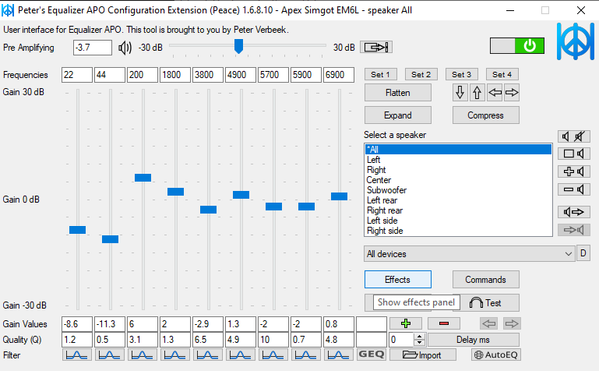The width and height of the screenshot is (599, 371).
Task: Click the Pre Amplifying slider handle
Action: tap(238, 46)
